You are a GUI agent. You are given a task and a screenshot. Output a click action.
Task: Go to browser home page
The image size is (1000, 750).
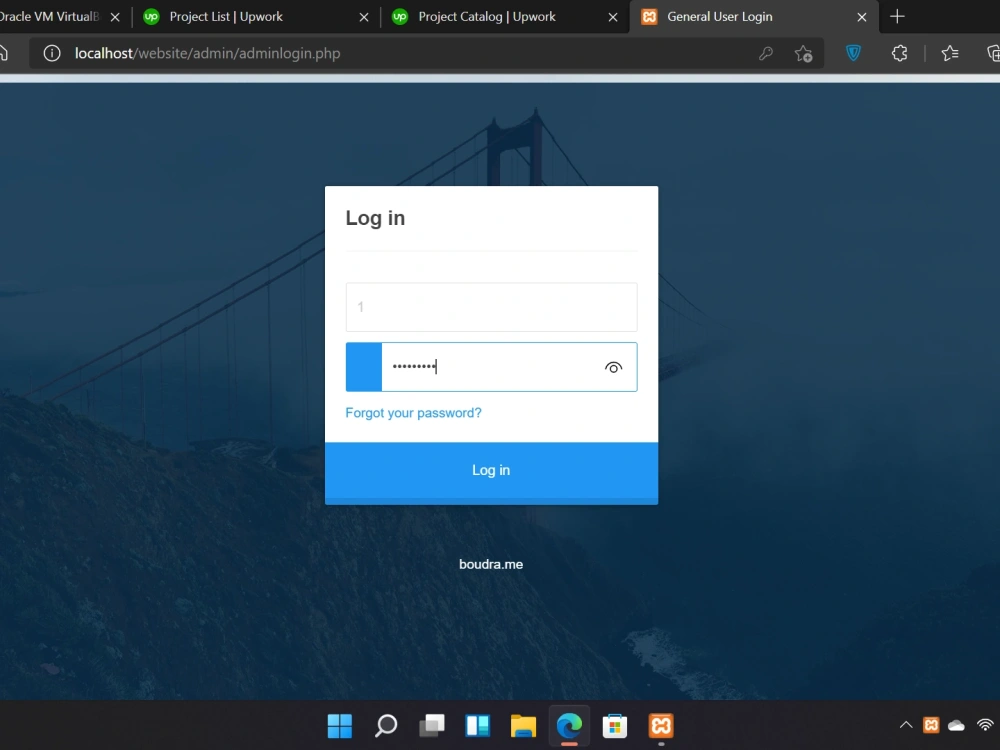3,53
